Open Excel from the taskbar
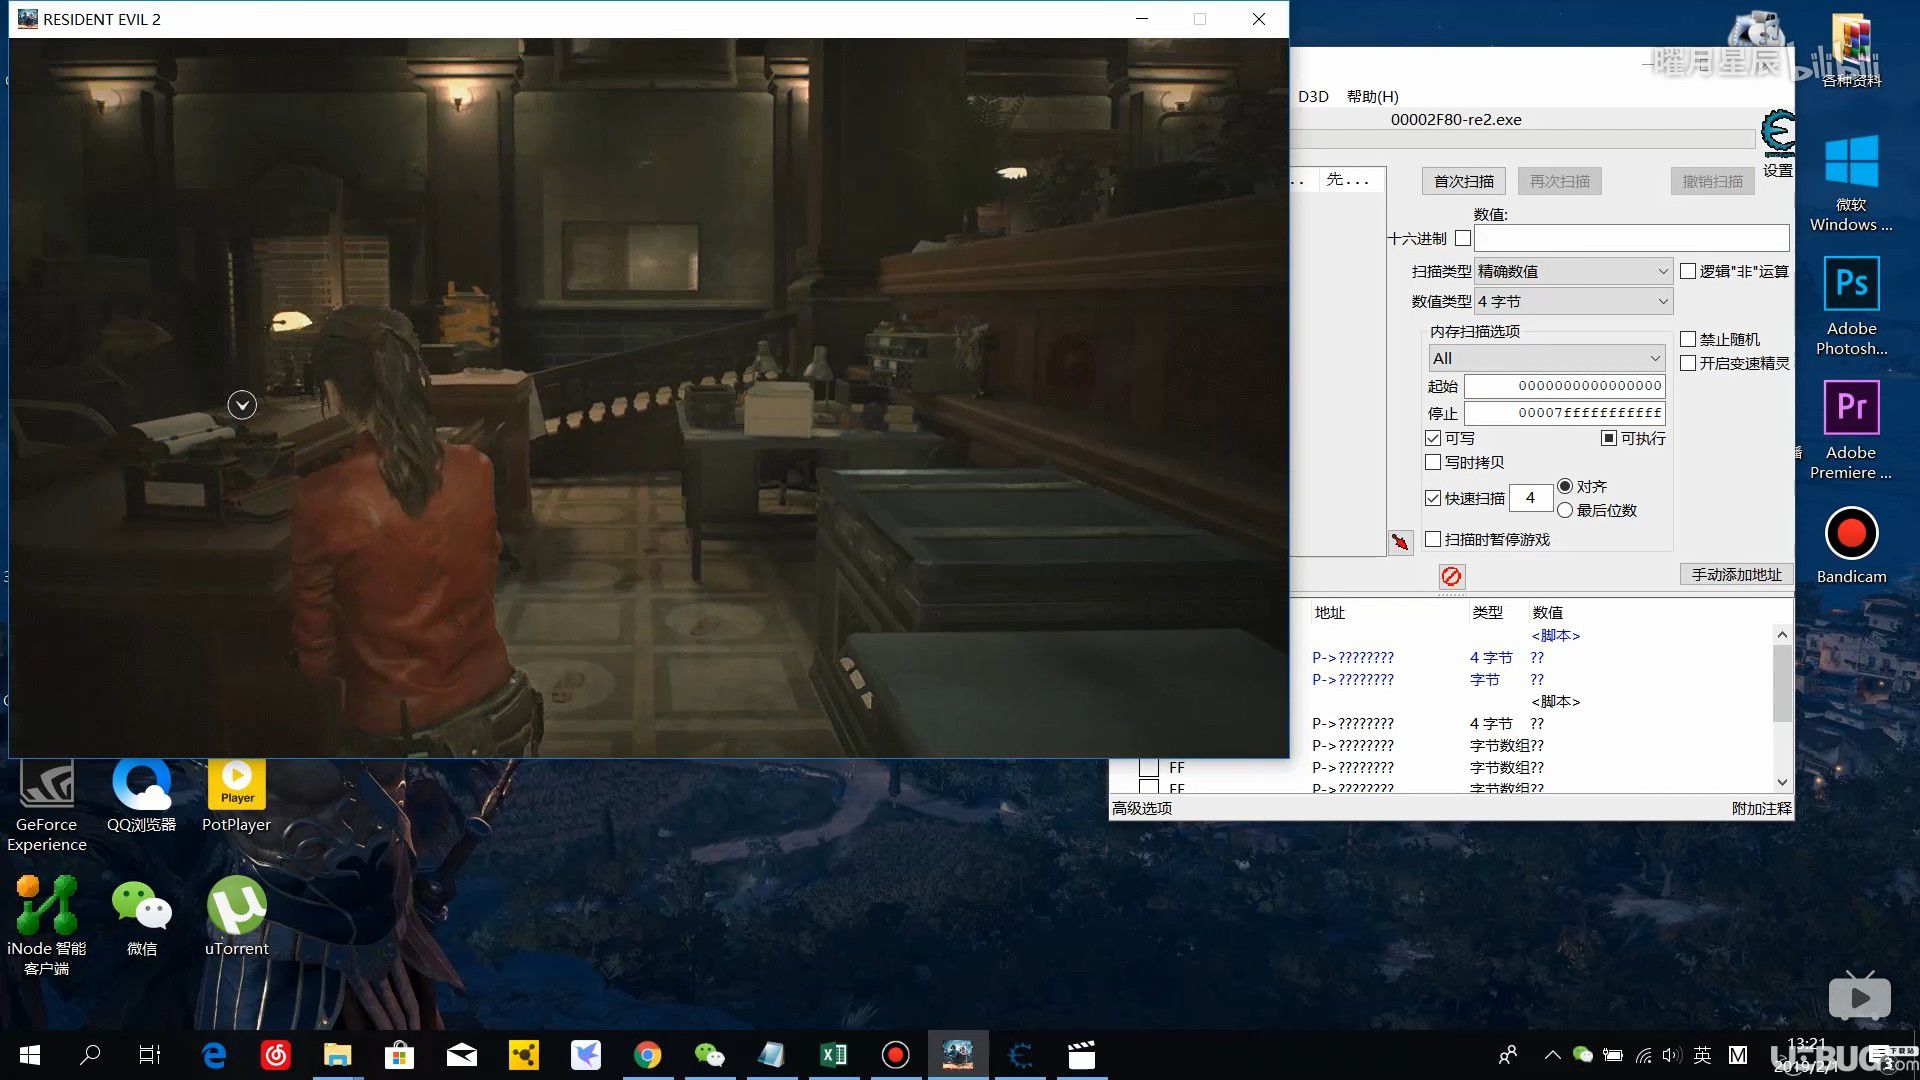1920x1080 pixels. 833,1055
